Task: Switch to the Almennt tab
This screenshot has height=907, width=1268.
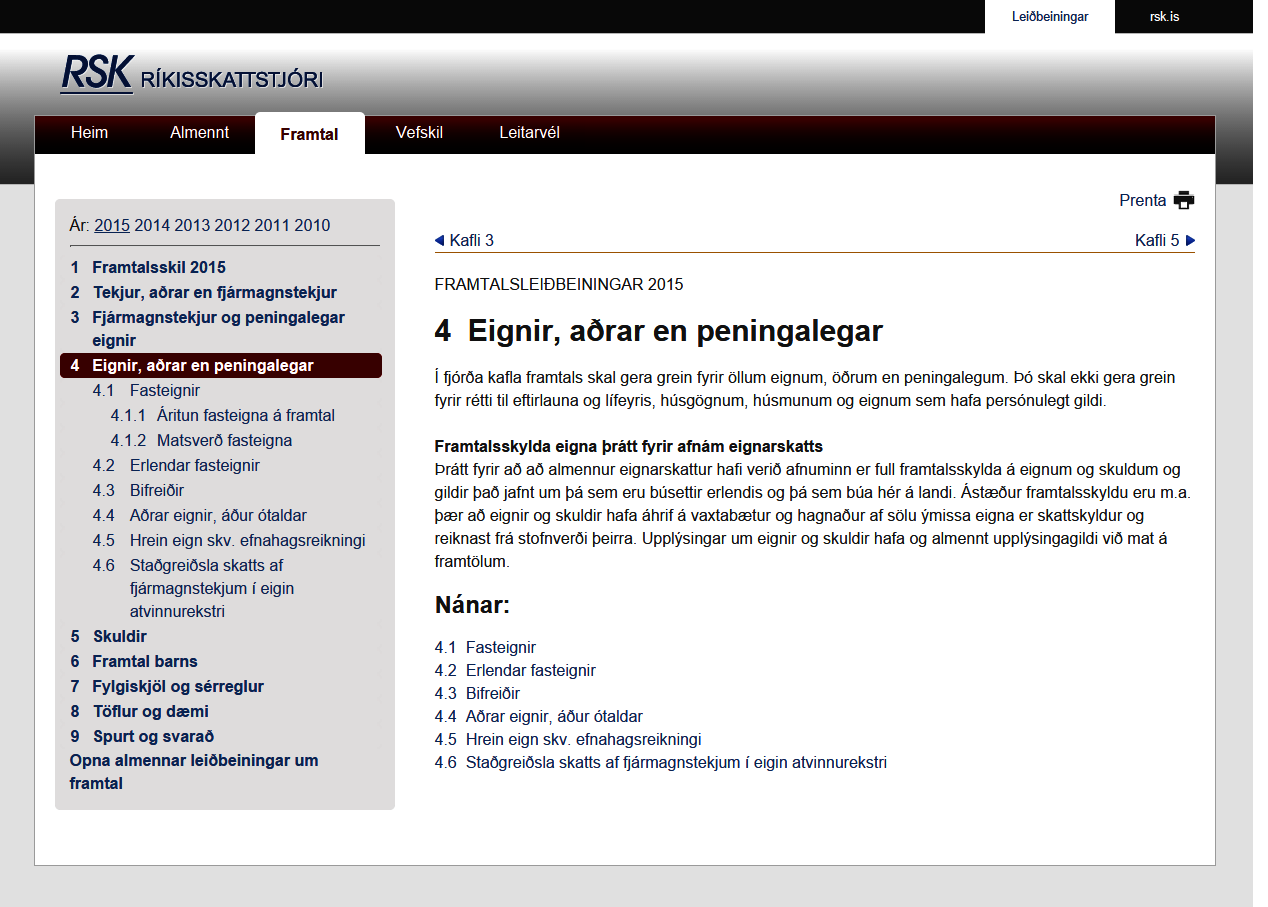Action: pos(199,133)
